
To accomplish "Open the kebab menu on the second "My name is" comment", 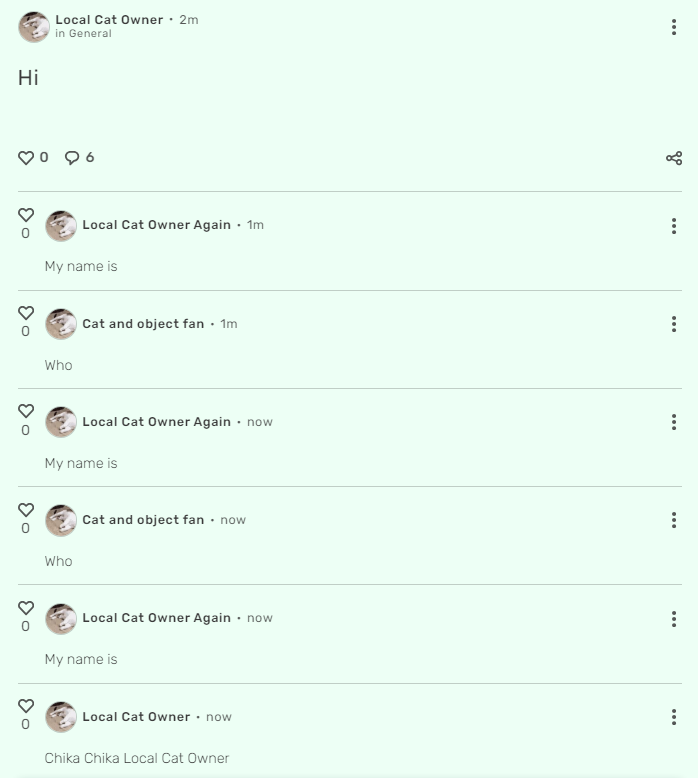I will (x=674, y=422).
